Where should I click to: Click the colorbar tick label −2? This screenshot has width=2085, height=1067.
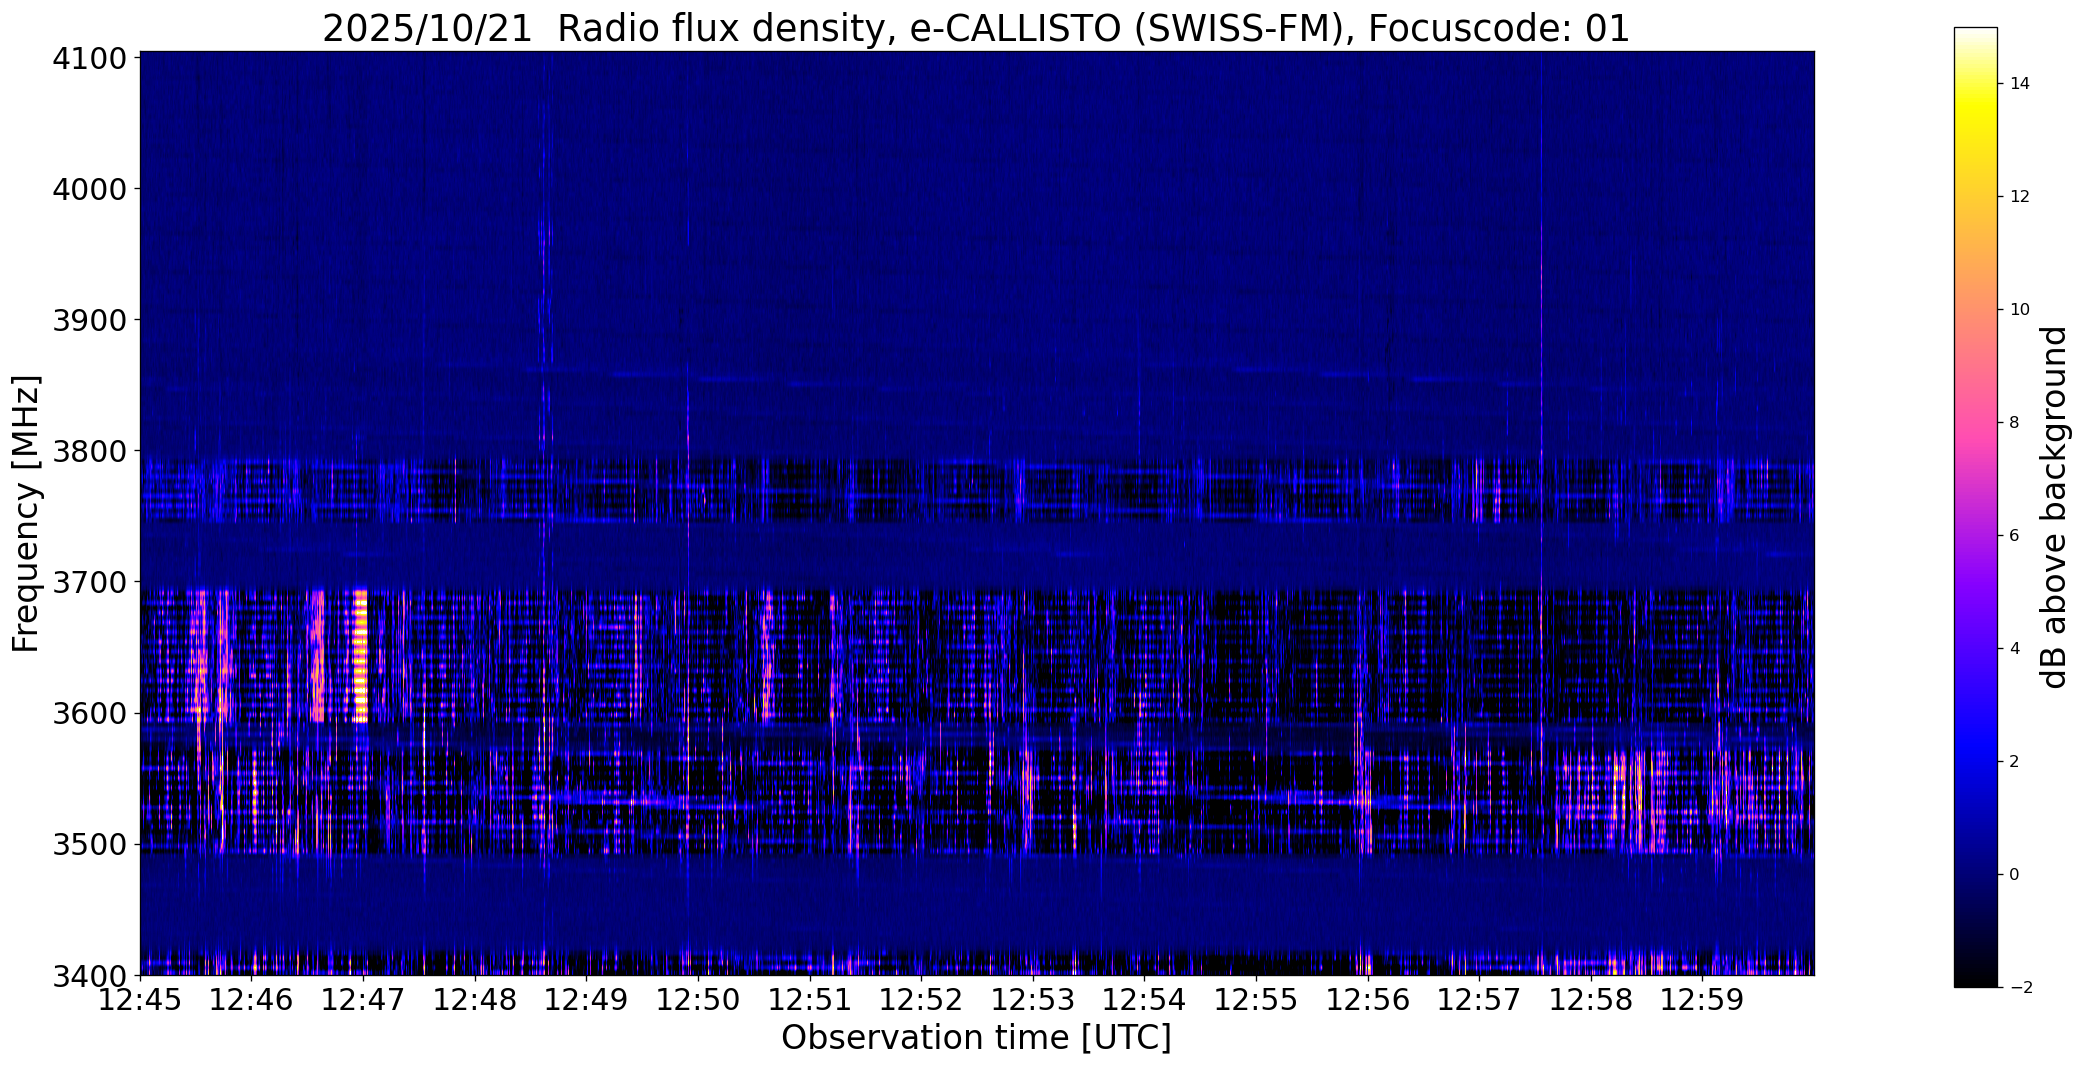tap(2020, 988)
